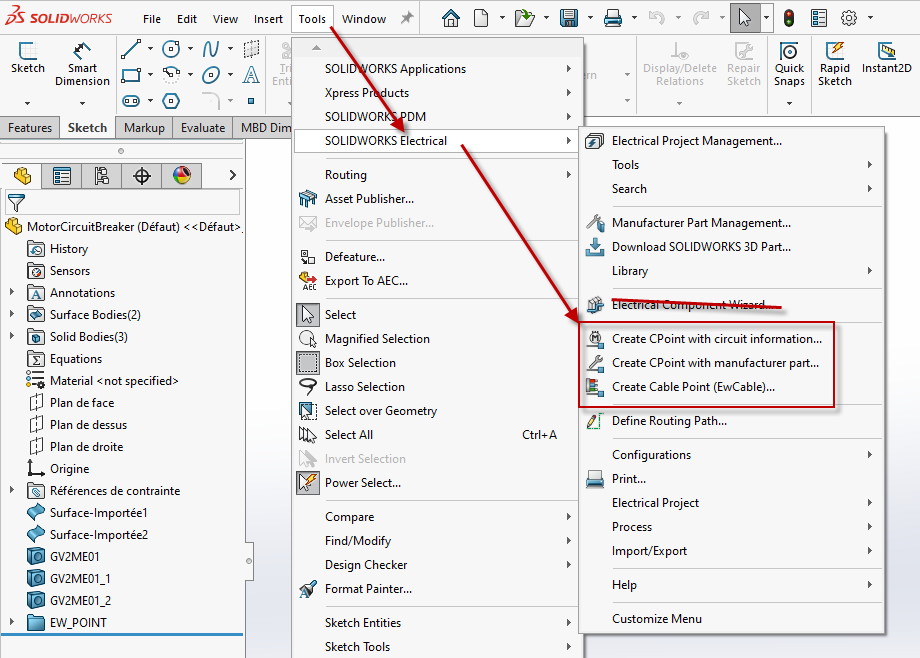Select the Circle sketch tool
Image resolution: width=920 pixels, height=658 pixels.
point(171,49)
